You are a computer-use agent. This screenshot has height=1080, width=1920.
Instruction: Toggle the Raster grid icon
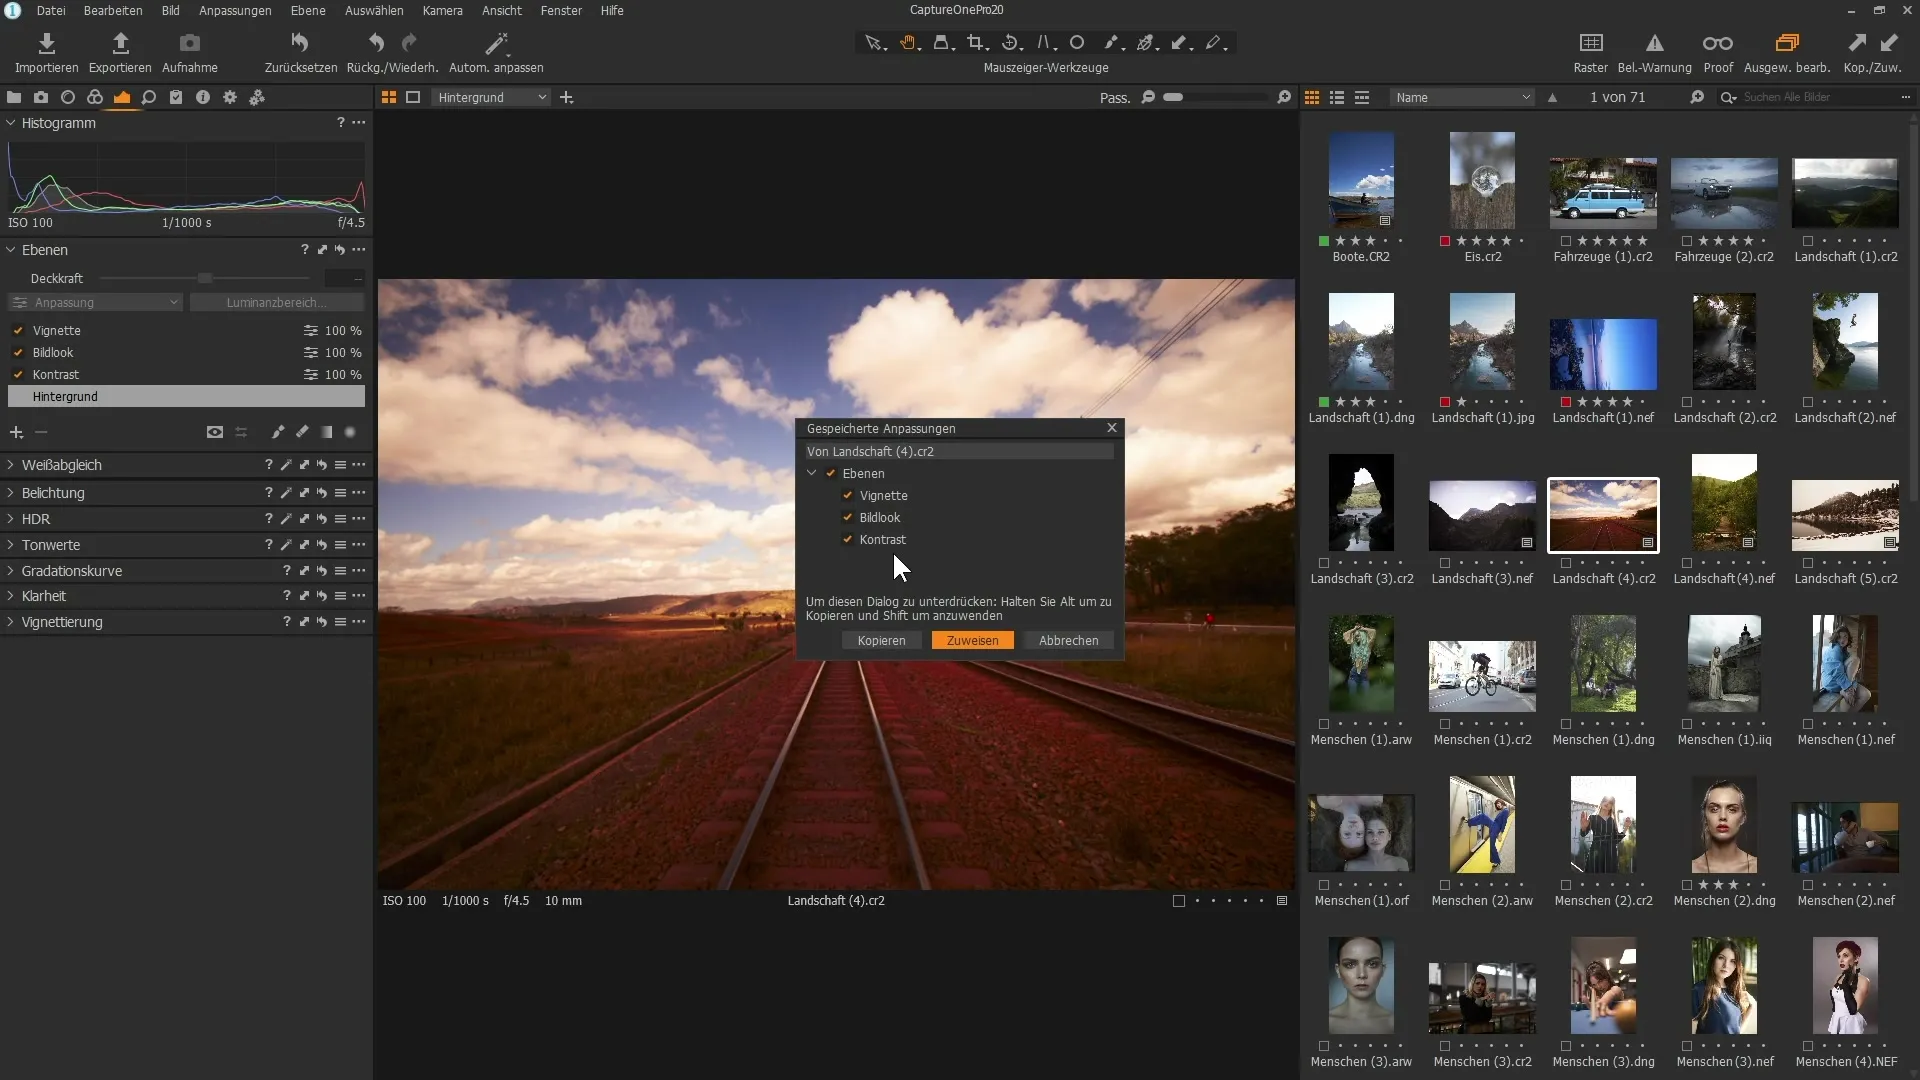pos(1590,43)
